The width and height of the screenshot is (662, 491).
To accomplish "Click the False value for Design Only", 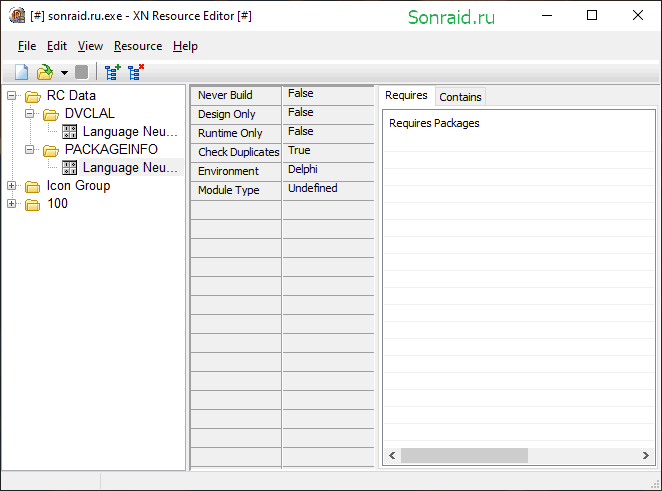I will click(x=301, y=112).
